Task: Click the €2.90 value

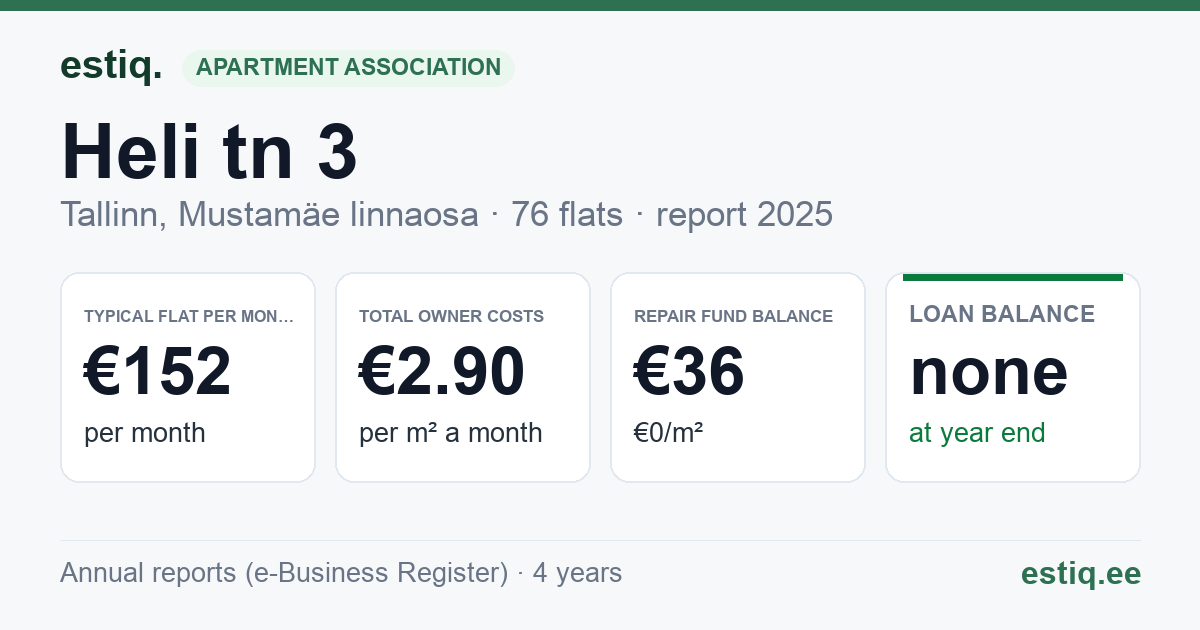Action: pyautogui.click(x=442, y=371)
